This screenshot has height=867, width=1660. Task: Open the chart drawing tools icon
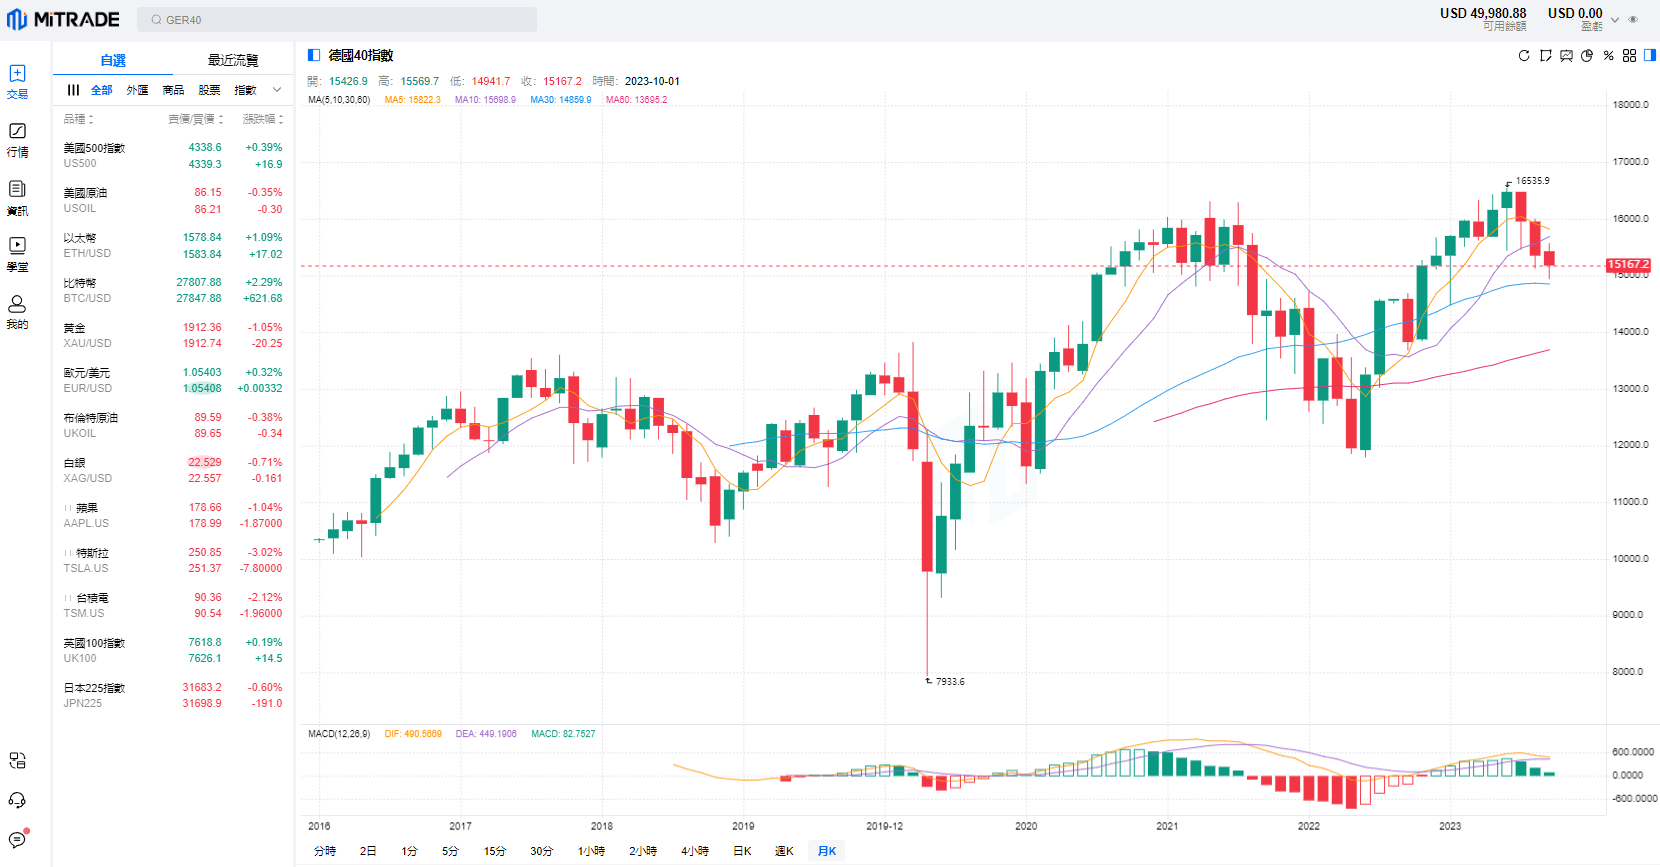[x=1545, y=56]
